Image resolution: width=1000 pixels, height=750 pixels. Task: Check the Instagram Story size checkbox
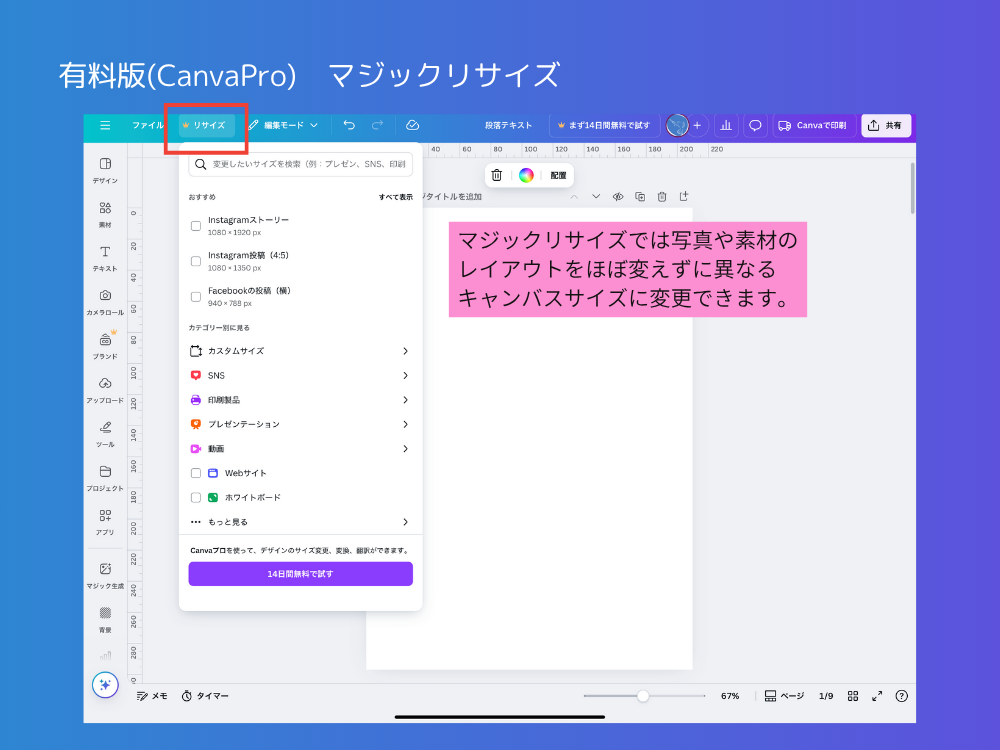pyautogui.click(x=196, y=226)
